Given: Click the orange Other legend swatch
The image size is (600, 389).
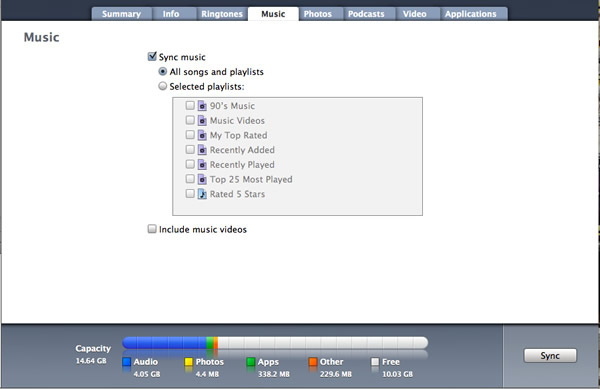Looking at the screenshot, I should (313, 362).
